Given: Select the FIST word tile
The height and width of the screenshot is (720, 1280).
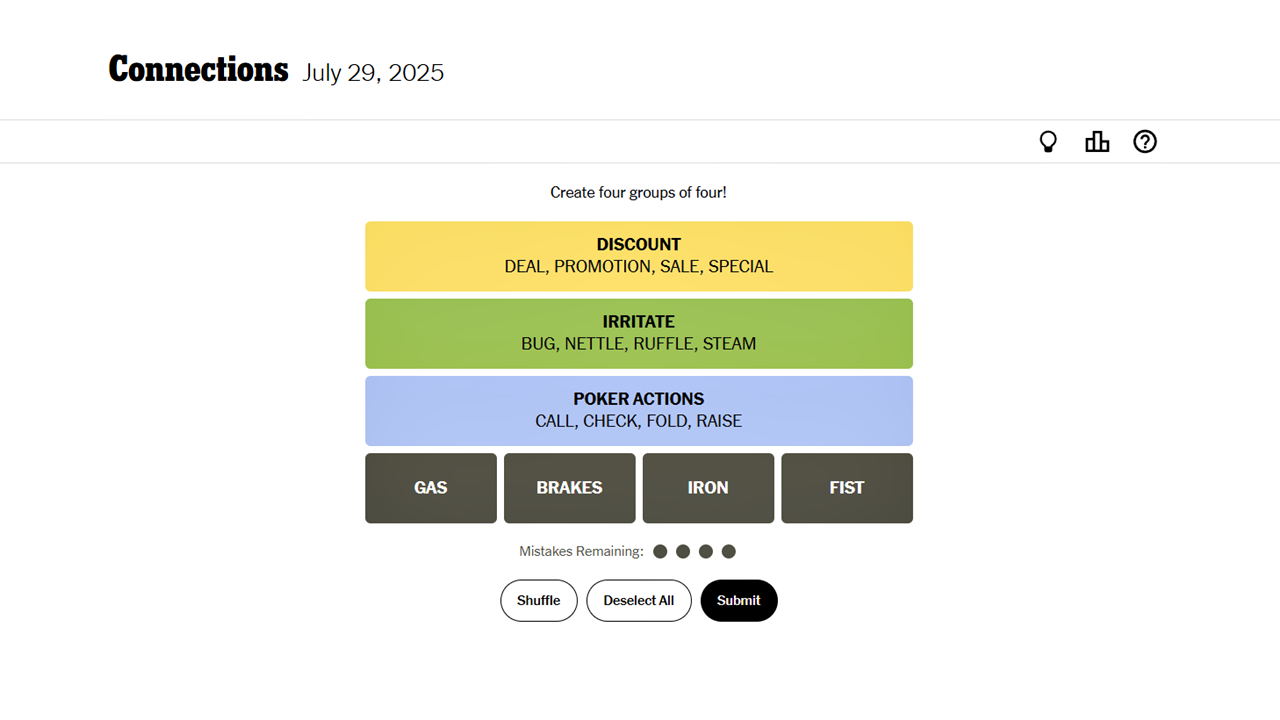Looking at the screenshot, I should click(x=847, y=488).
